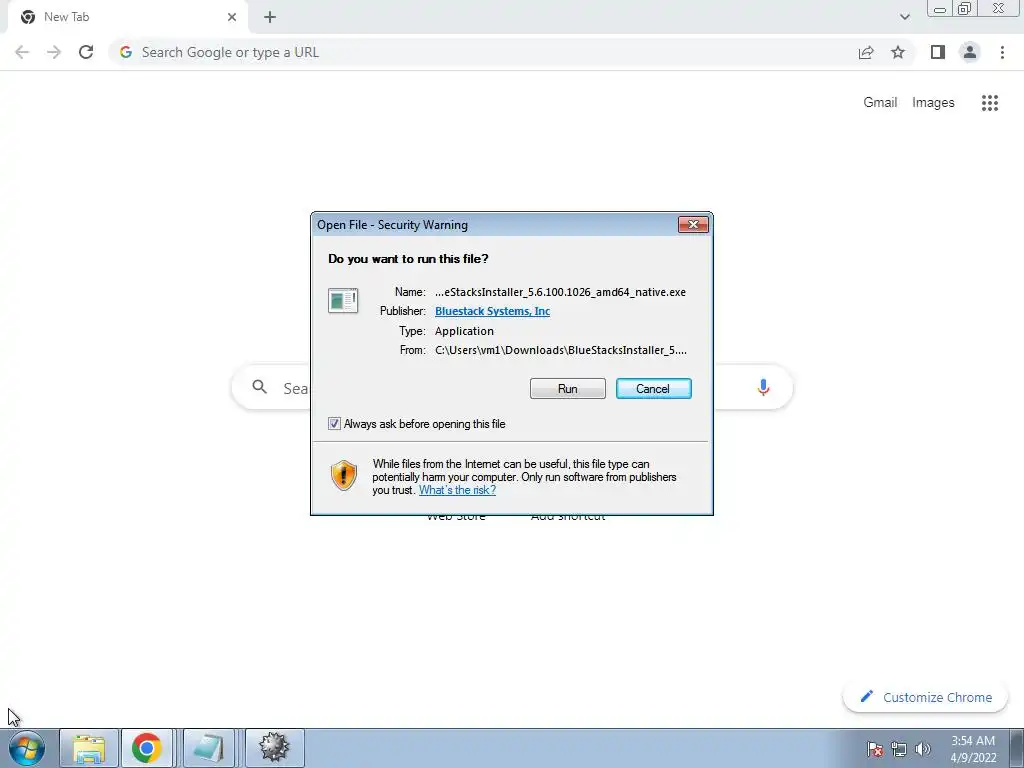This screenshot has height=768, width=1024.
Task: Open the Bluestack Systems, Inc publisher link
Action: coord(492,311)
